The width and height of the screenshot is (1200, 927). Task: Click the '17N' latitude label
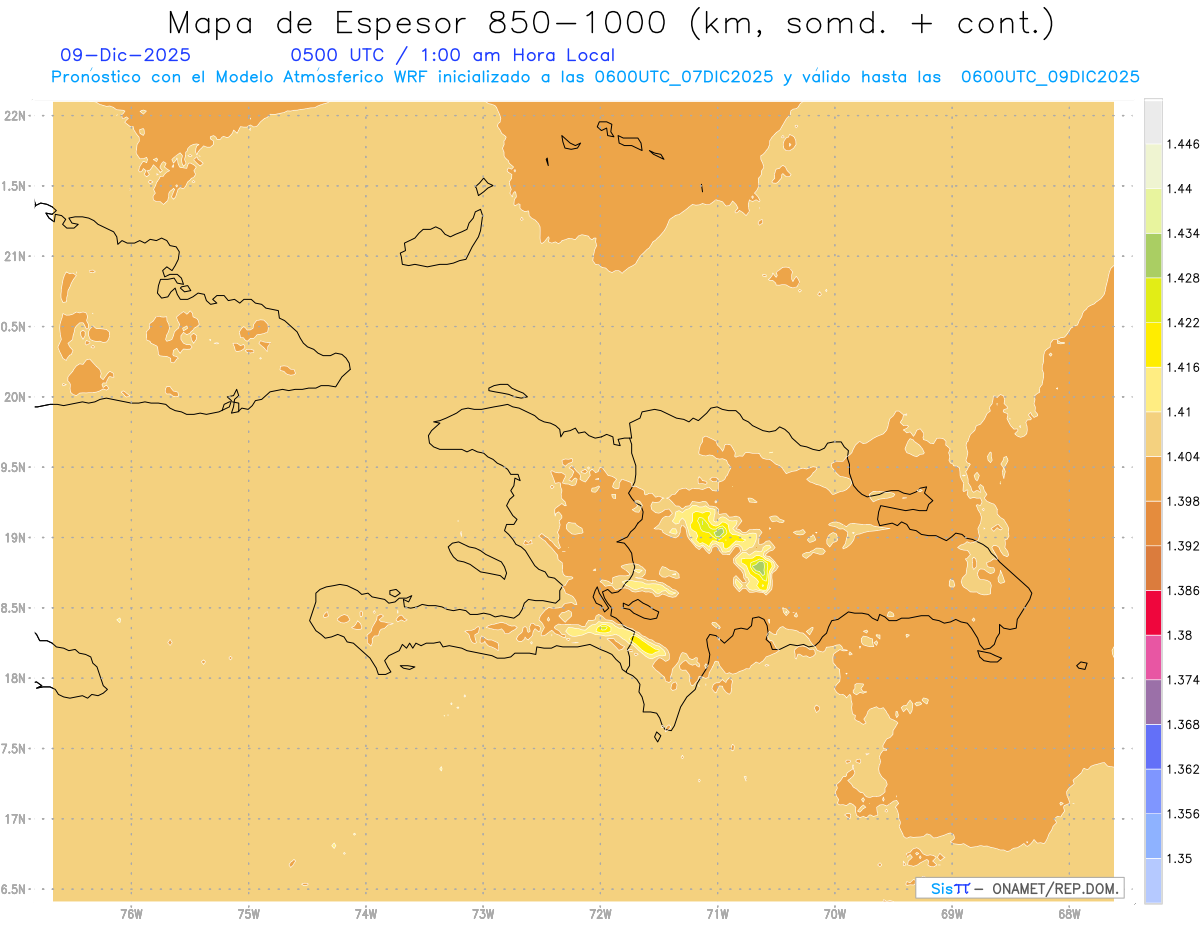15,819
